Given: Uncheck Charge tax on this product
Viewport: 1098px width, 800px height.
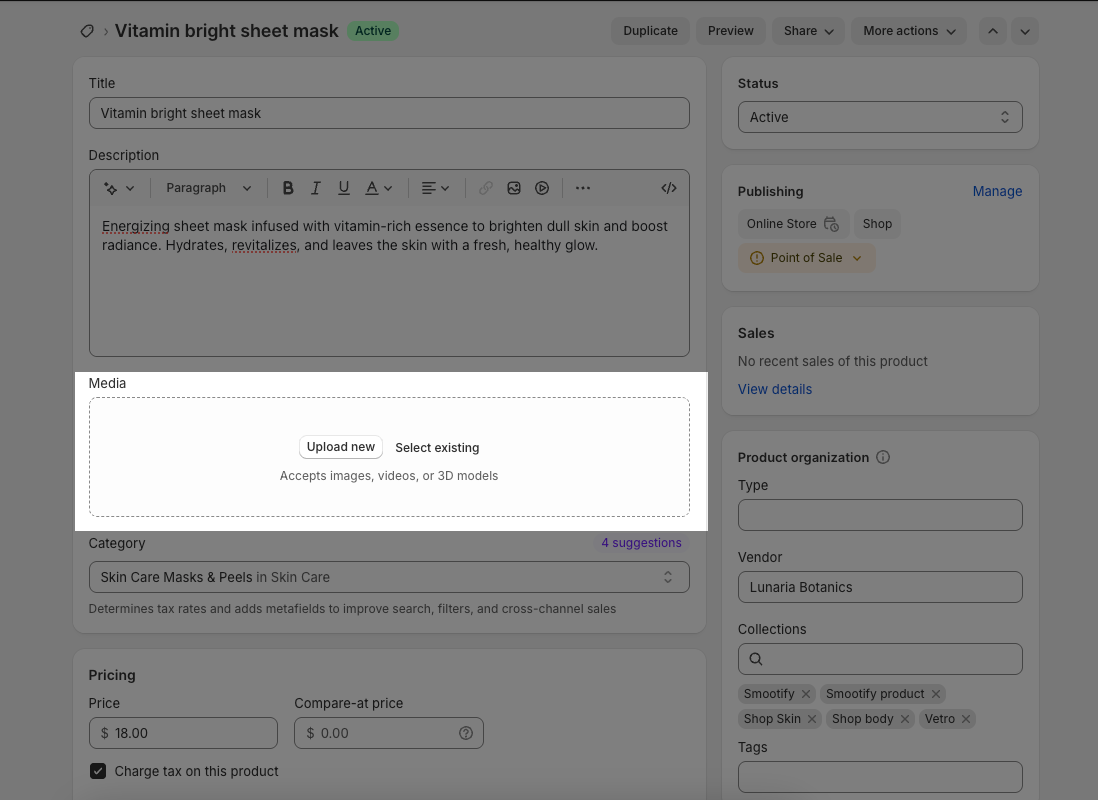Looking at the screenshot, I should [x=98, y=771].
